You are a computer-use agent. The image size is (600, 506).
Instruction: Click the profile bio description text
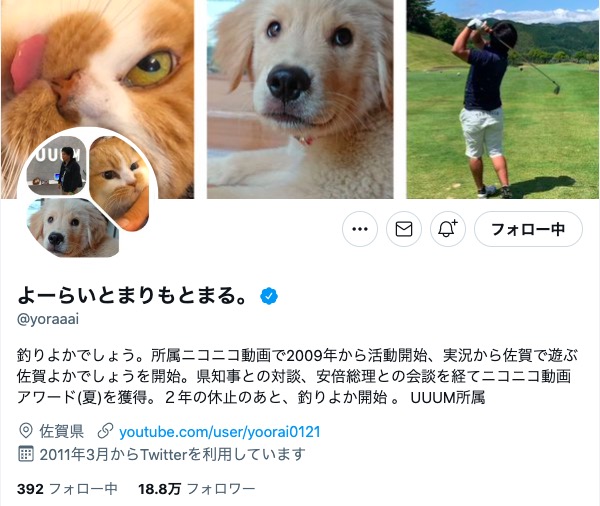[x=297, y=377]
